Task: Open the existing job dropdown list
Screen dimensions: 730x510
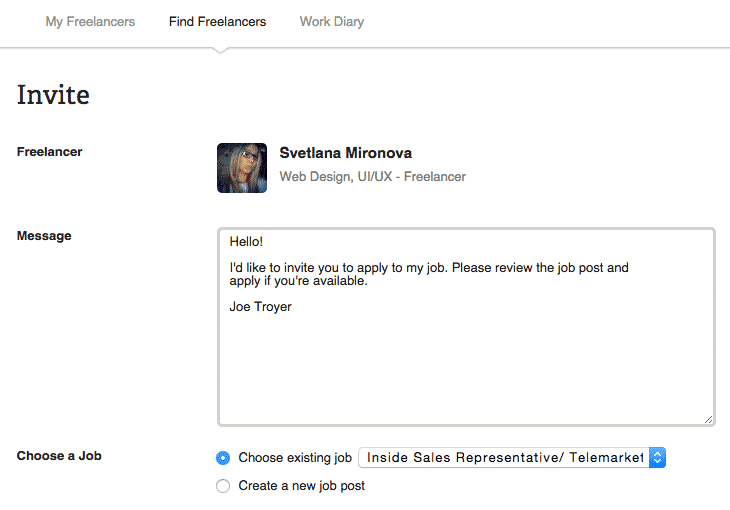Action: coord(512,457)
